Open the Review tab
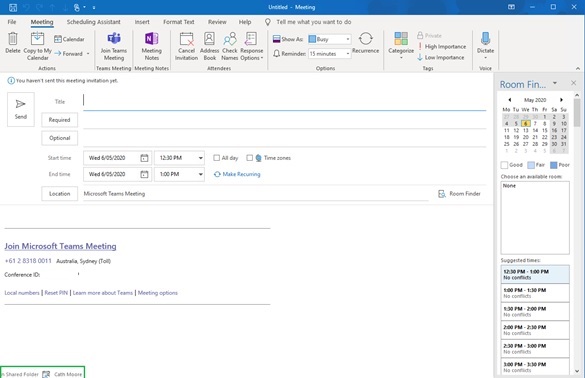Screen dimensions: 585x378 pos(217,22)
